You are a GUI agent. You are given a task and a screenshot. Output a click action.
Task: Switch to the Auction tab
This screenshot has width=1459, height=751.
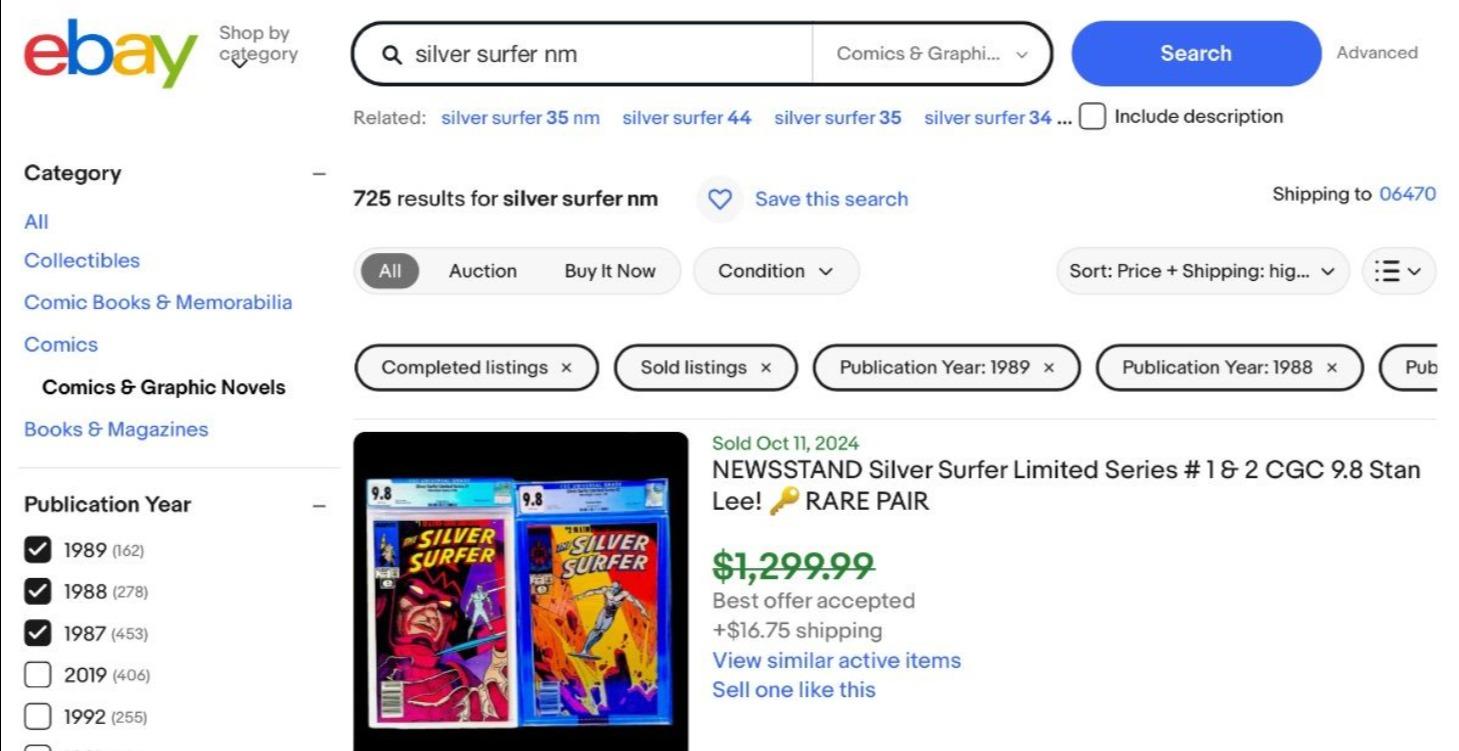(483, 270)
